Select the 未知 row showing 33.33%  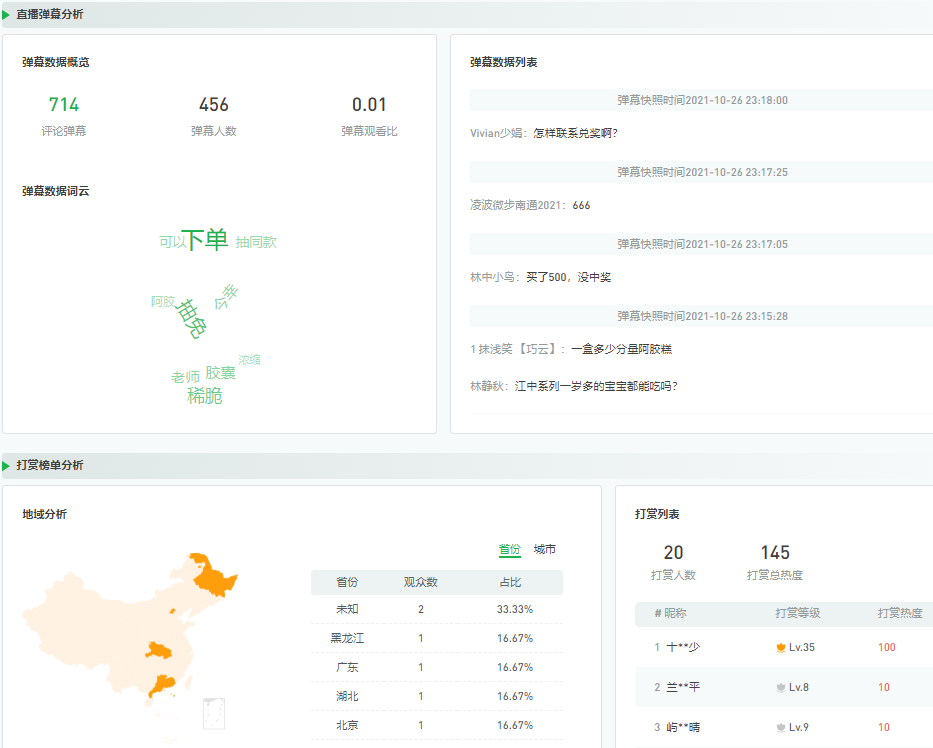436,608
